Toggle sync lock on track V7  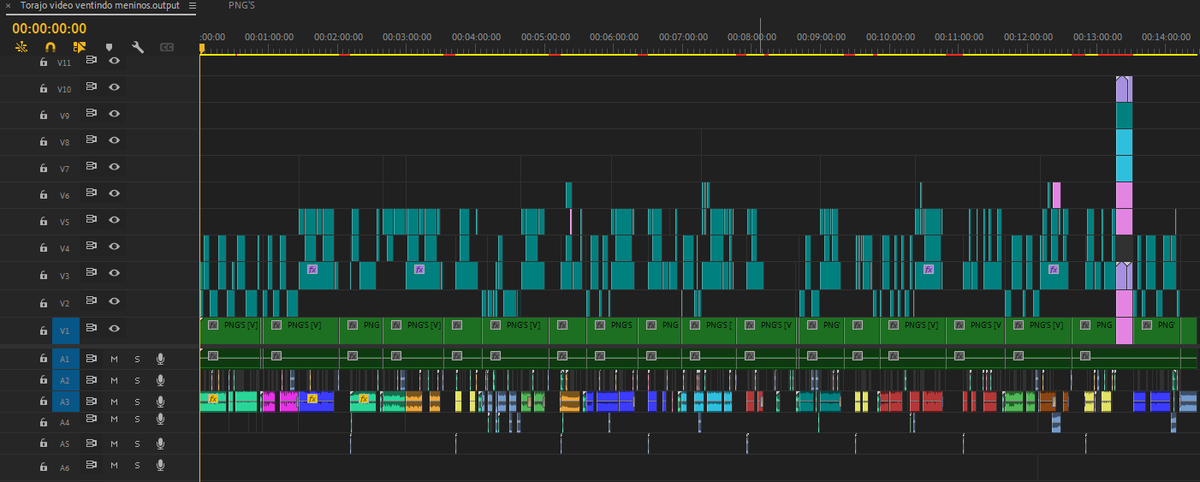pos(91,168)
